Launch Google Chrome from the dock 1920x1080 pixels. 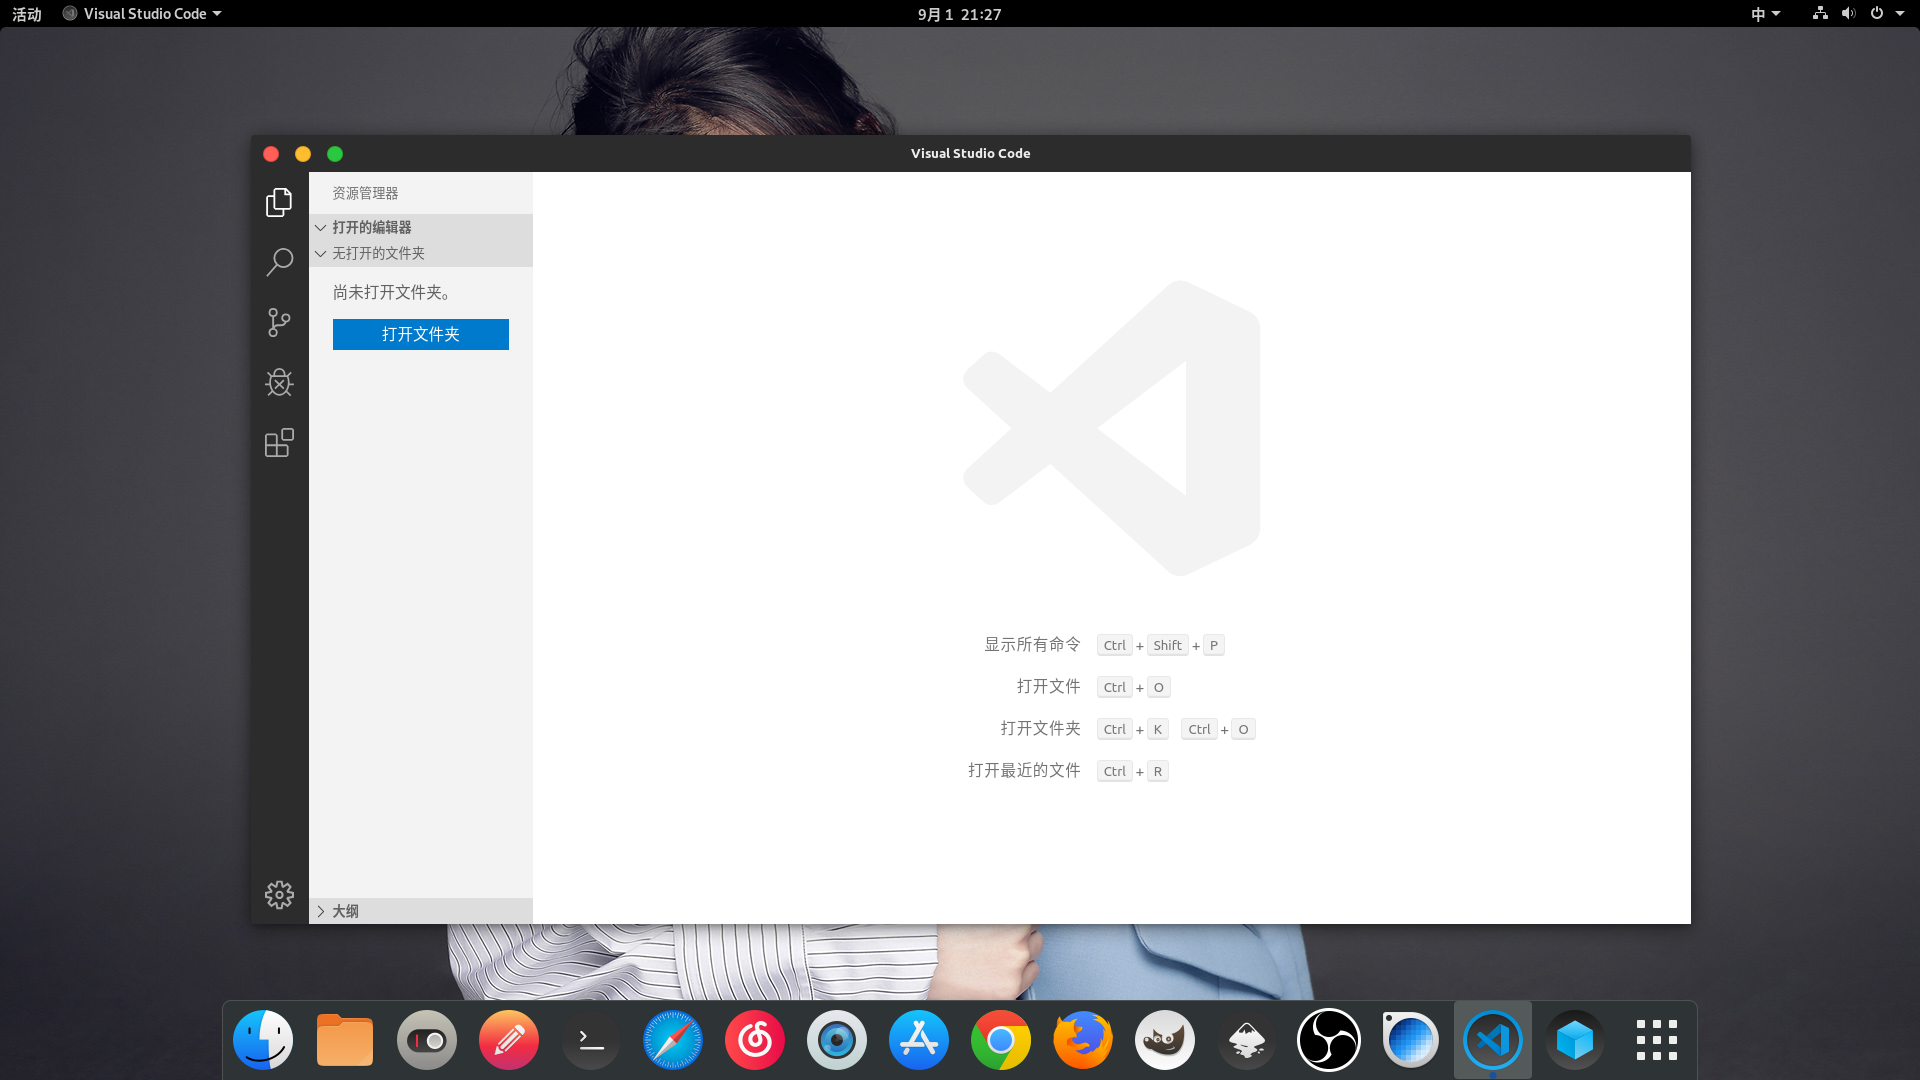pyautogui.click(x=1001, y=1040)
